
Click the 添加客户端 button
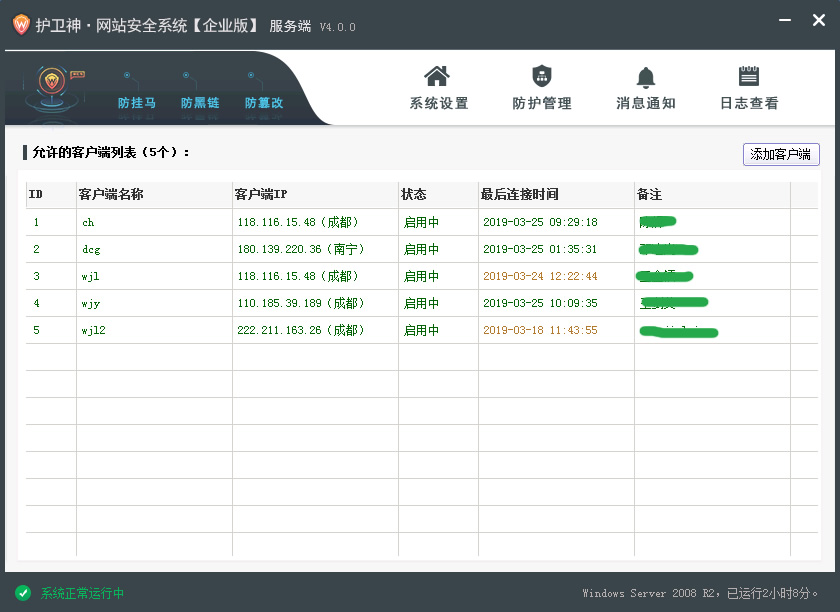[781, 154]
